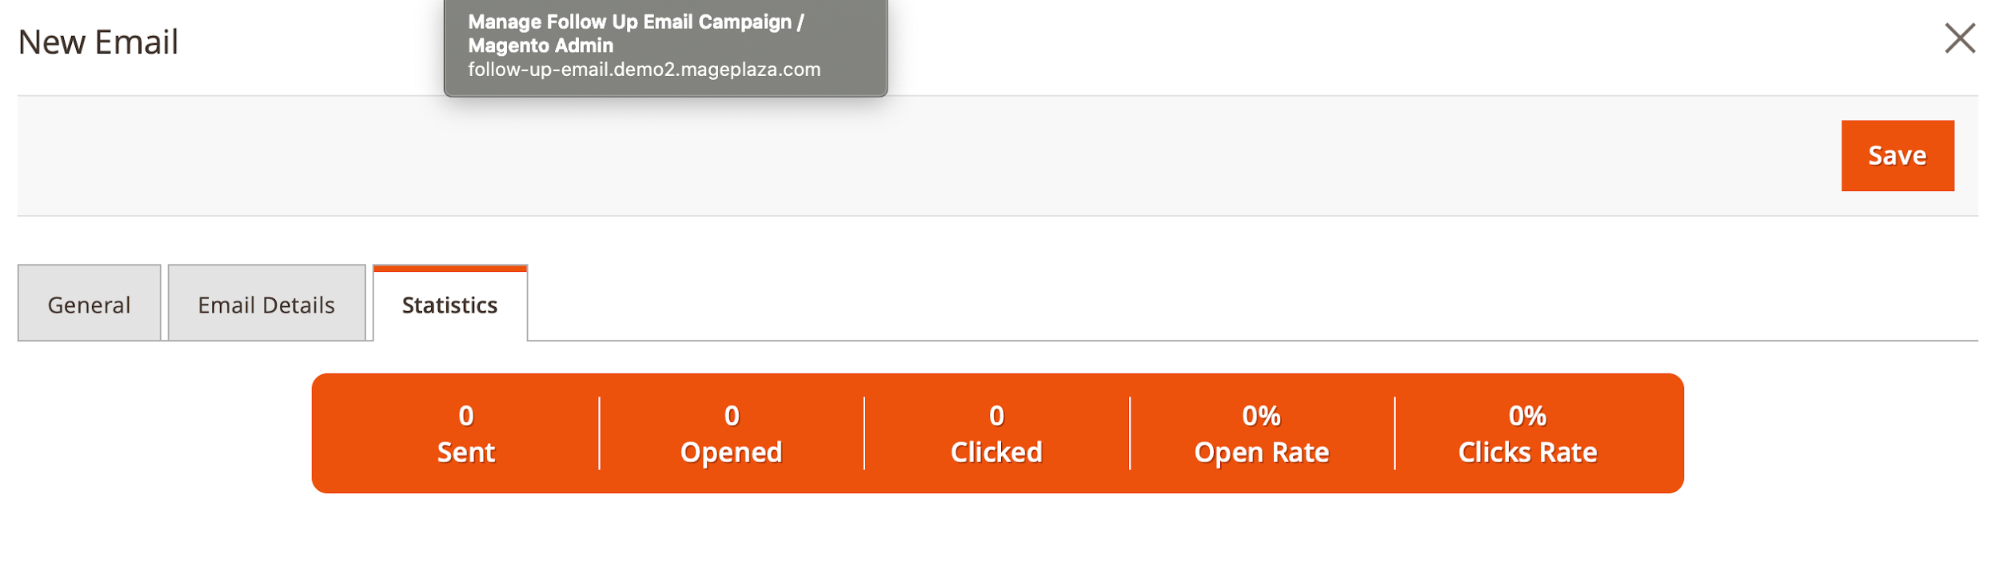This screenshot has height=570, width=1999.
Task: Click the Opened label
Action: pos(731,452)
